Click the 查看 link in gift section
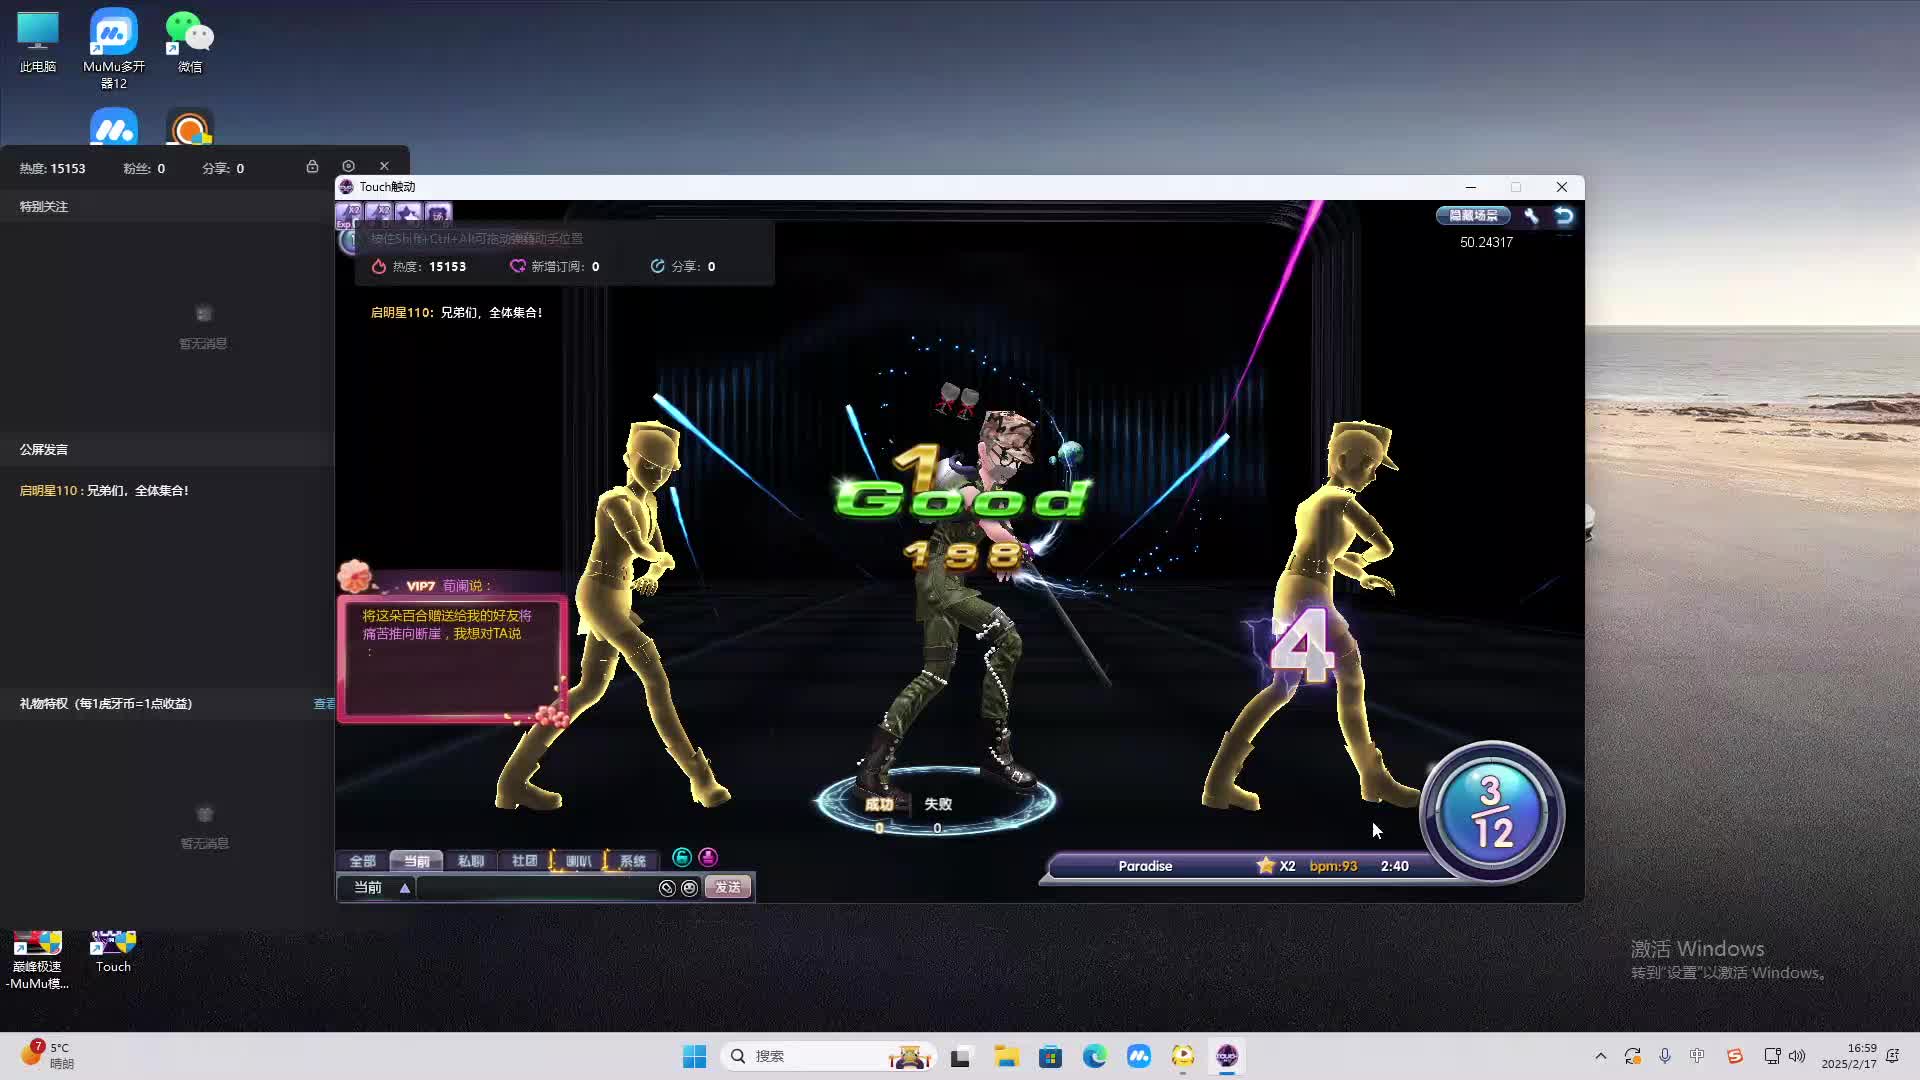 click(x=324, y=704)
